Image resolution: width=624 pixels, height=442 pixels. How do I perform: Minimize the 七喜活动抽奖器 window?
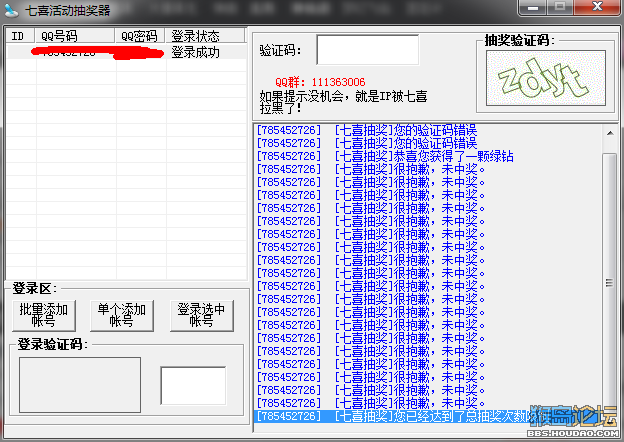point(532,7)
